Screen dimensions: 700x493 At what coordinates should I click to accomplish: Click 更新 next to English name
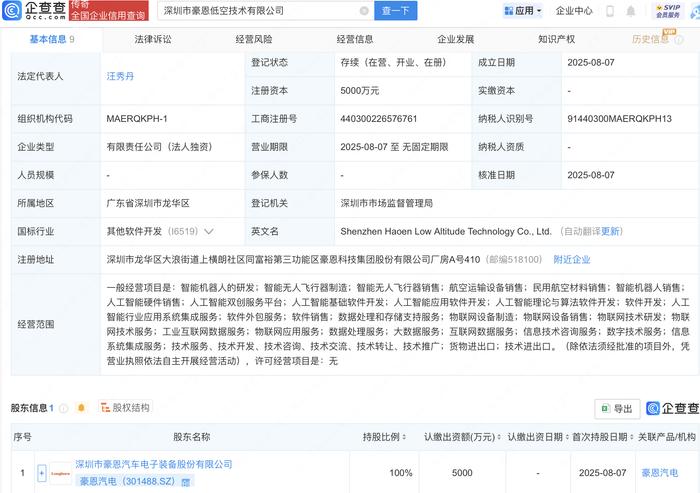(x=610, y=231)
